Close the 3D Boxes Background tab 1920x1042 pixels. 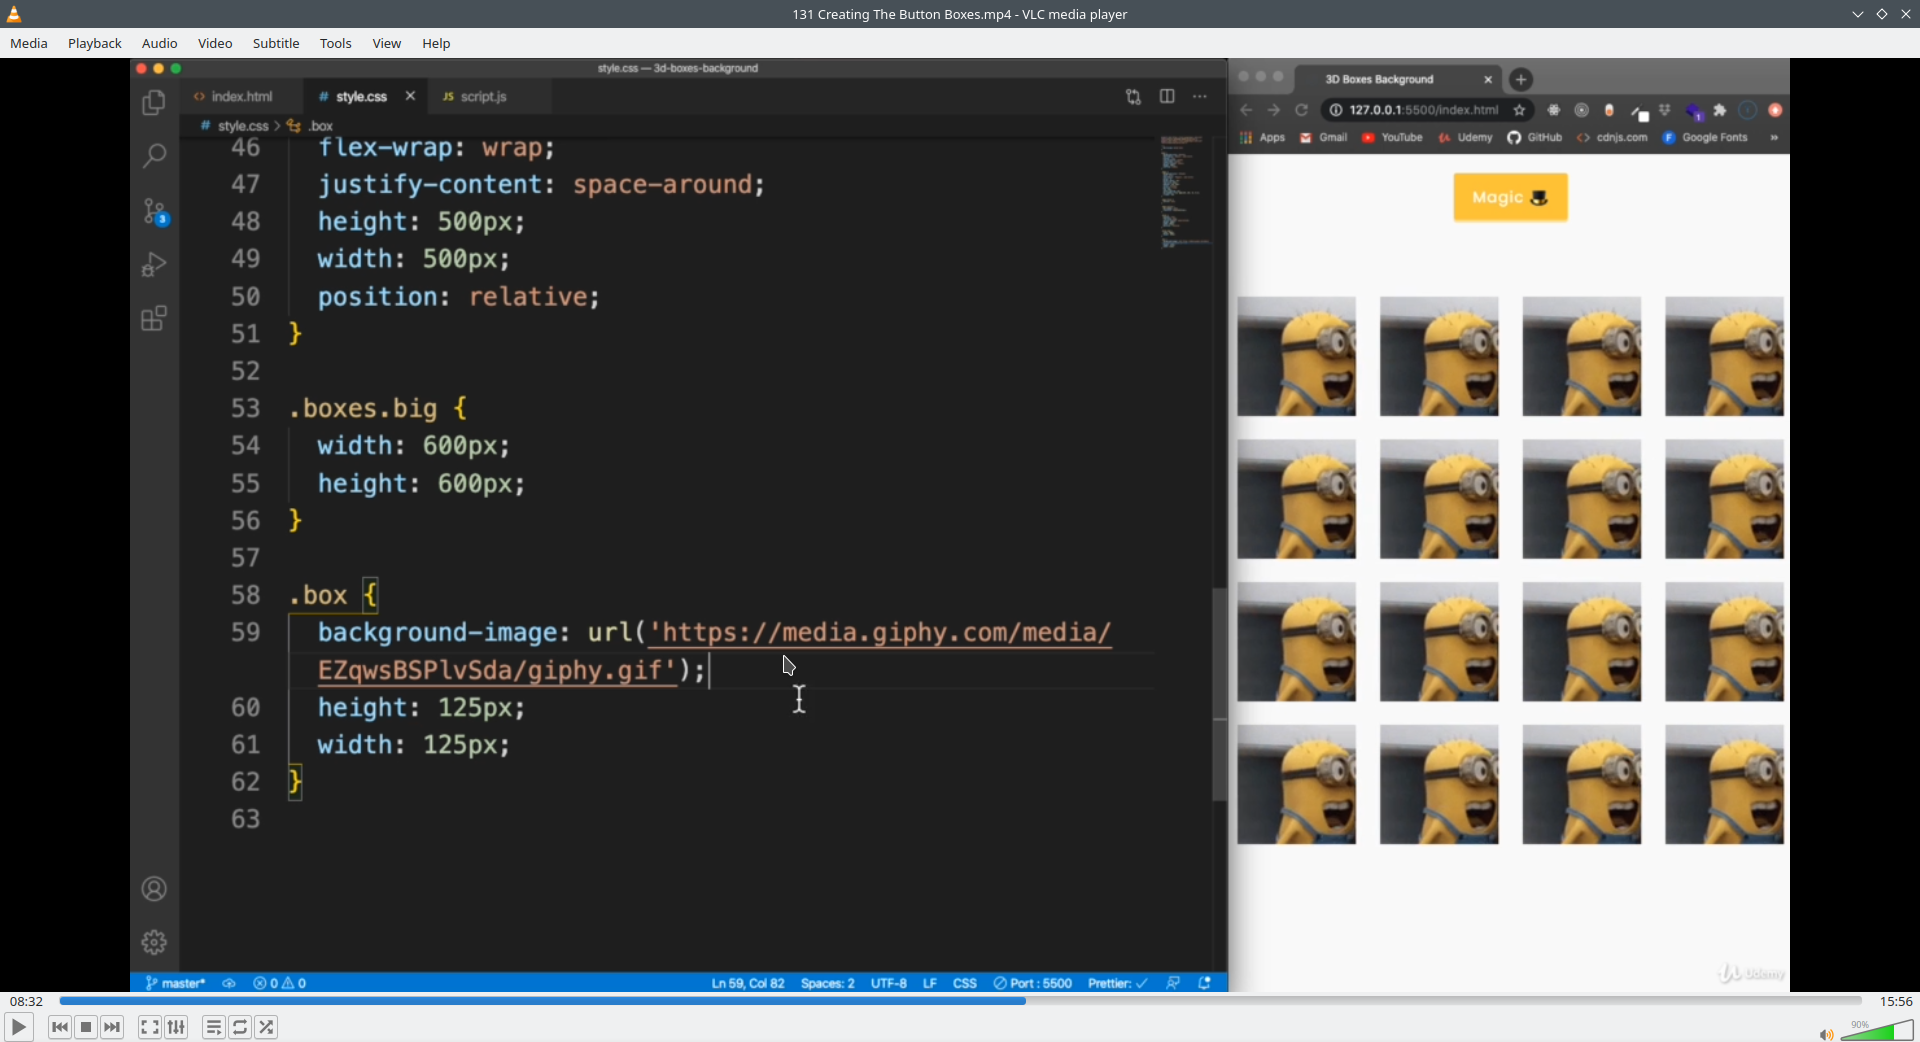pyautogui.click(x=1488, y=79)
